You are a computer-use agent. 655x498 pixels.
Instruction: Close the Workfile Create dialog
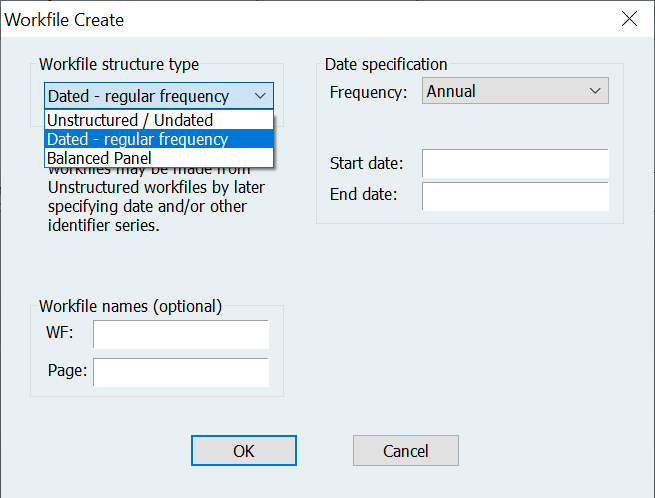point(628,19)
